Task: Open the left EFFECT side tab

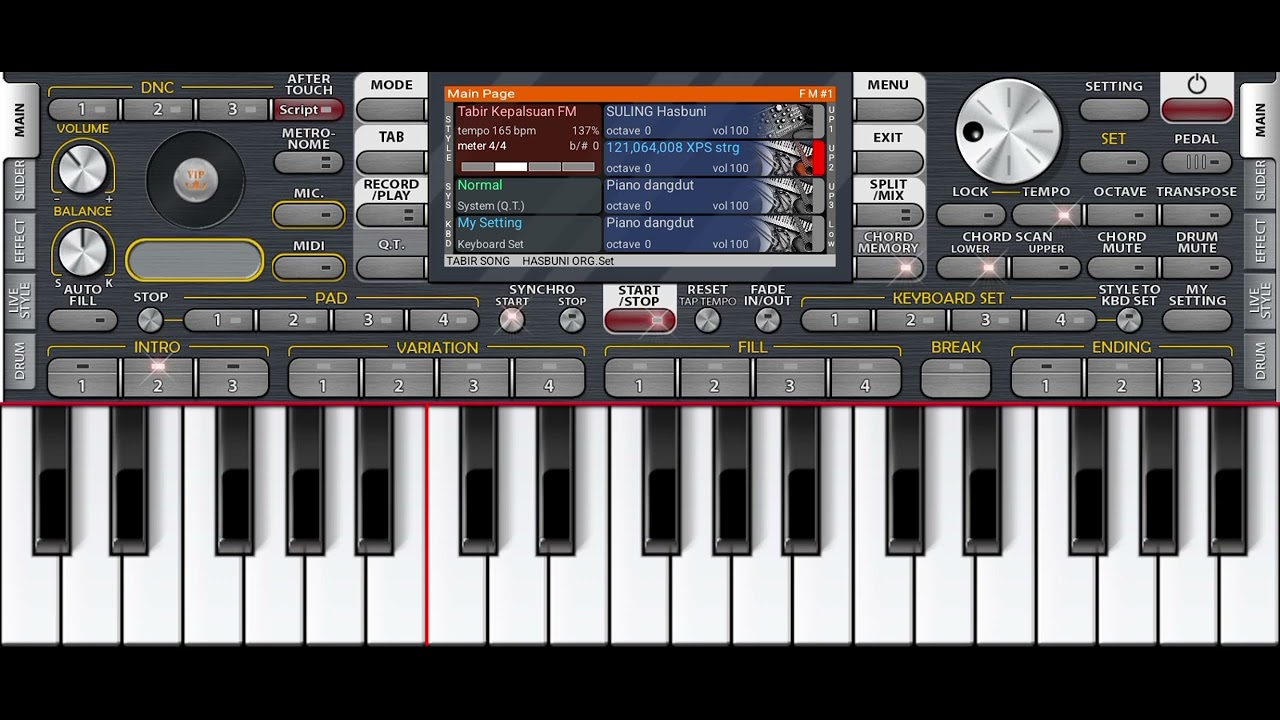Action: click(19, 241)
